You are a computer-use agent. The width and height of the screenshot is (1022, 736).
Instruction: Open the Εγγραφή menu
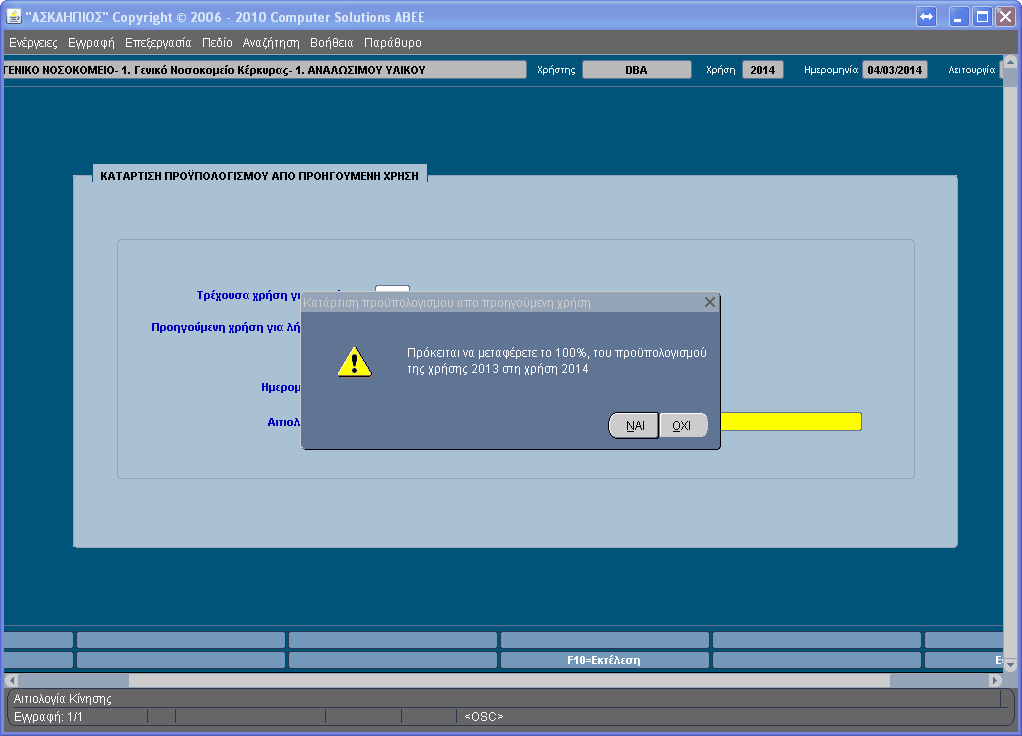pos(91,43)
